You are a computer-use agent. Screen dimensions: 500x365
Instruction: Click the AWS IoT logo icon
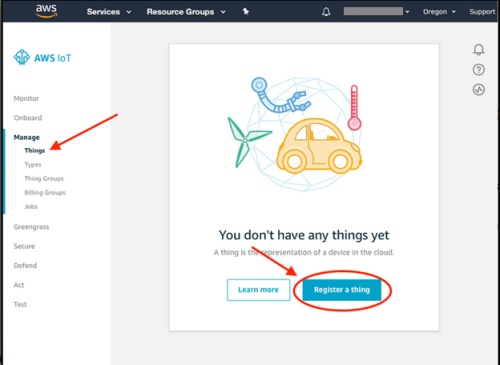click(x=22, y=57)
